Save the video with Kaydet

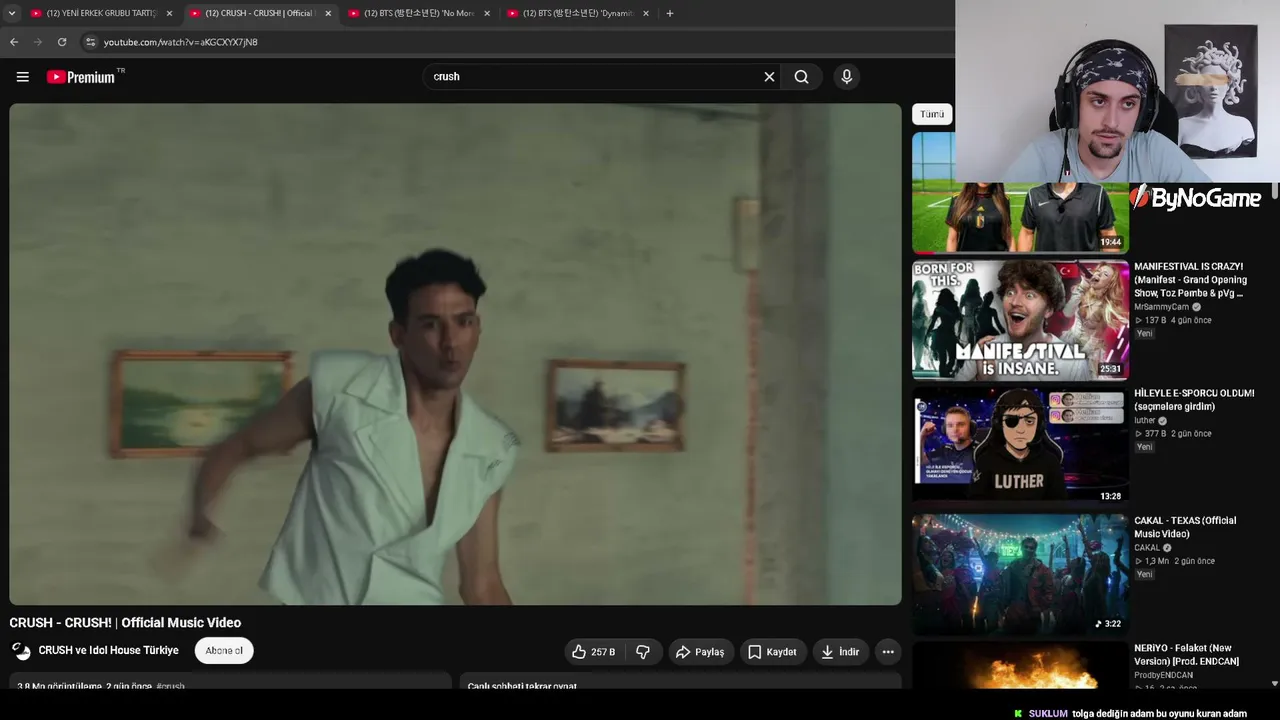[x=772, y=652]
